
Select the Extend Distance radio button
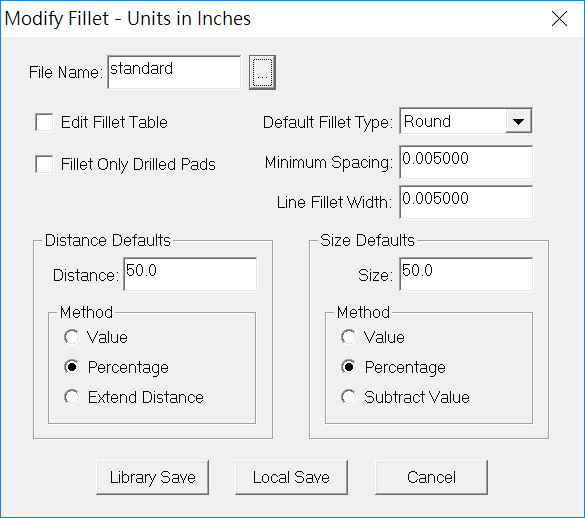(x=71, y=397)
